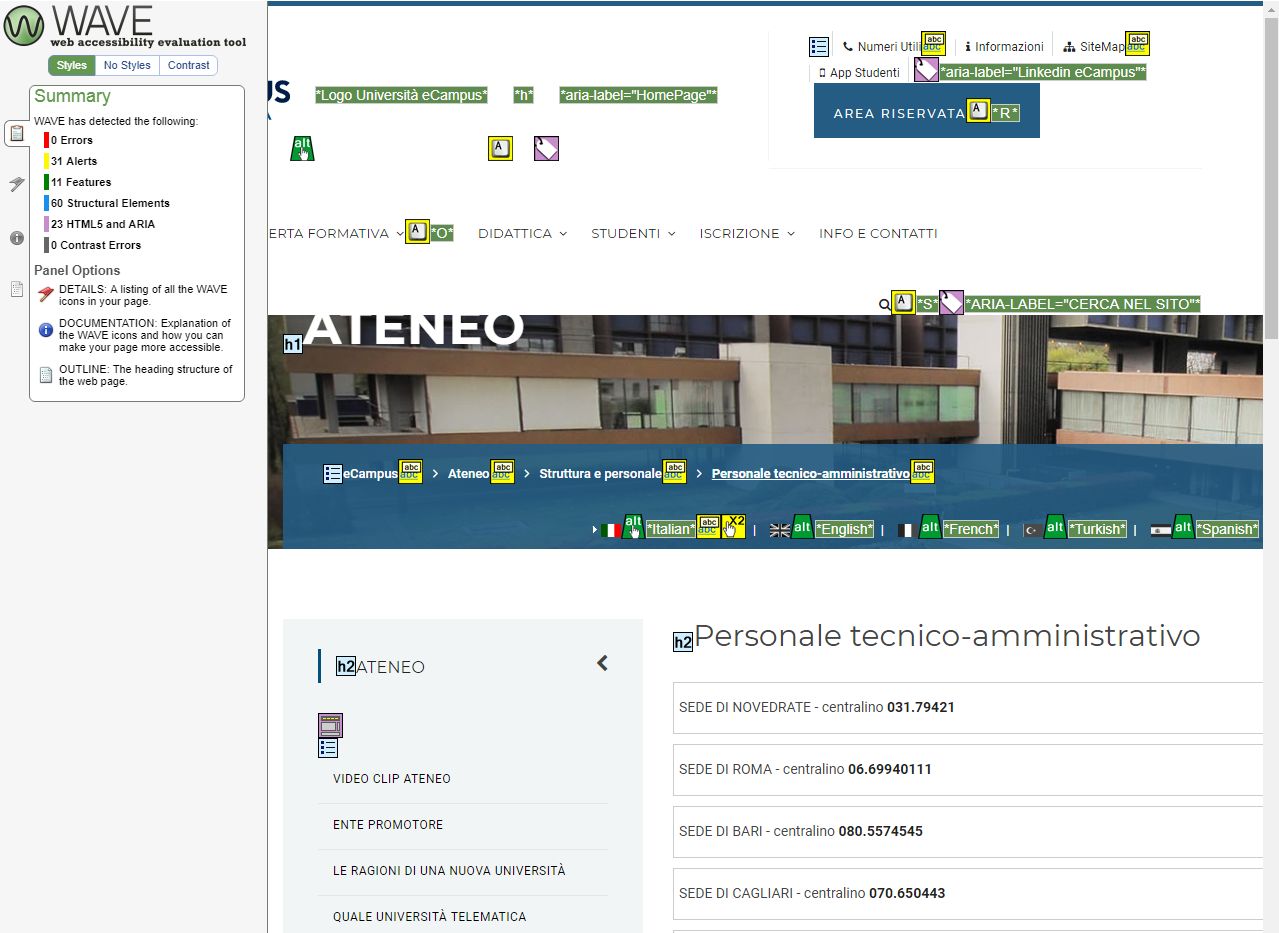Click the WAVE logo icon
The width and height of the screenshot is (1279, 933).
click(24, 26)
